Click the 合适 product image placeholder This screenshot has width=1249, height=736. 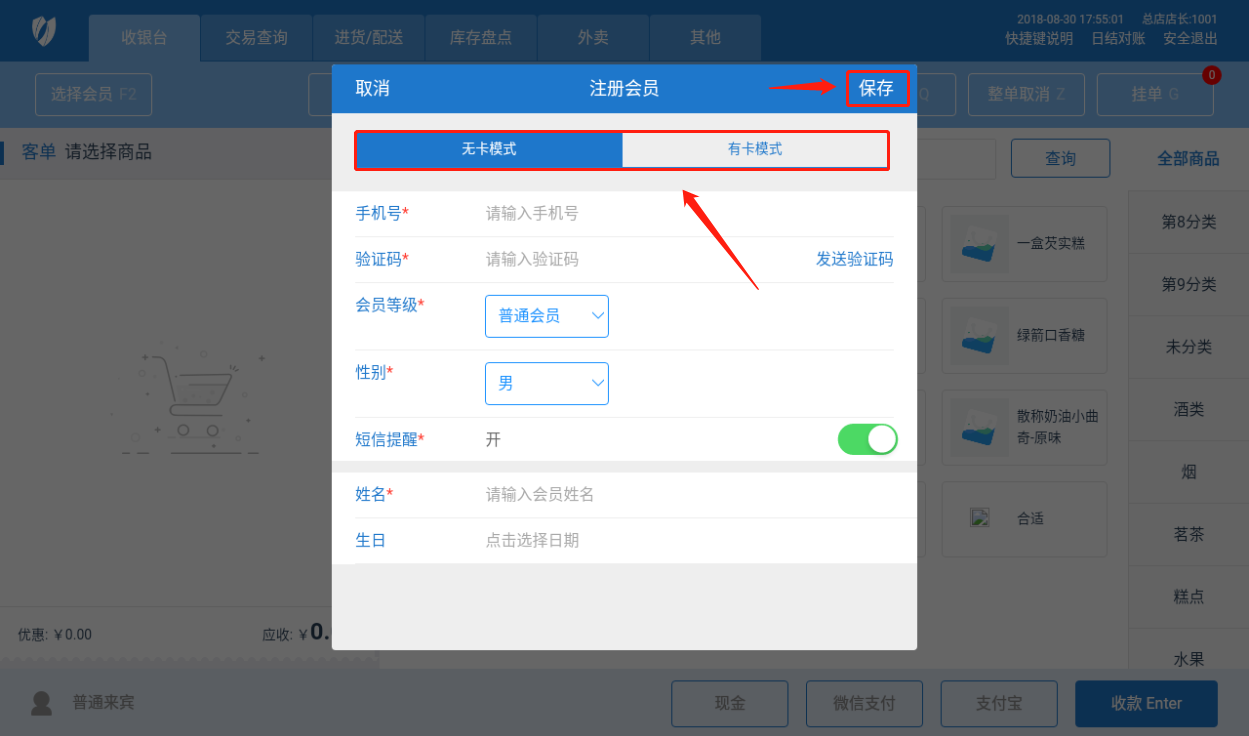(x=980, y=518)
